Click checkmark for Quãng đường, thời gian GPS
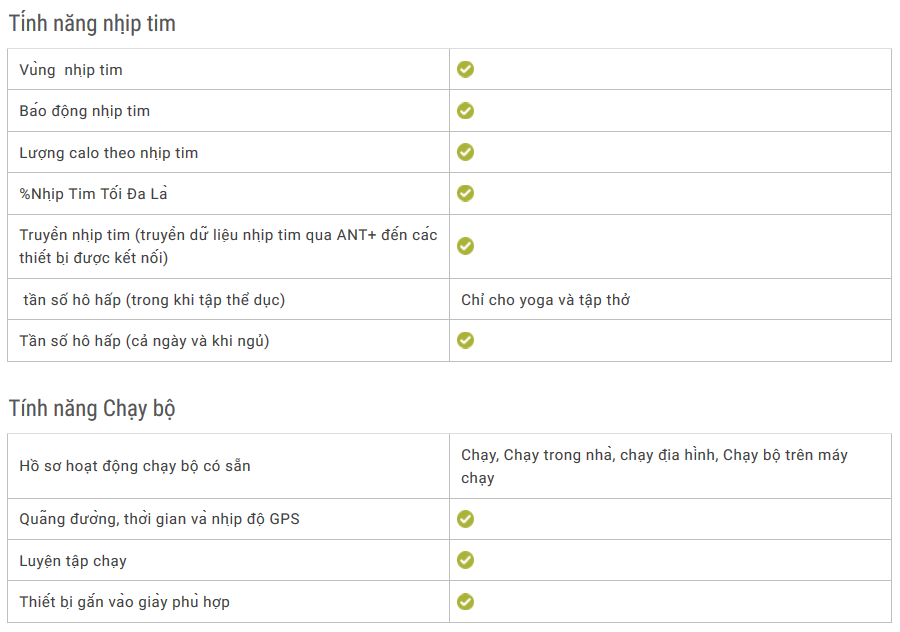This screenshot has height=632, width=900. 465,519
